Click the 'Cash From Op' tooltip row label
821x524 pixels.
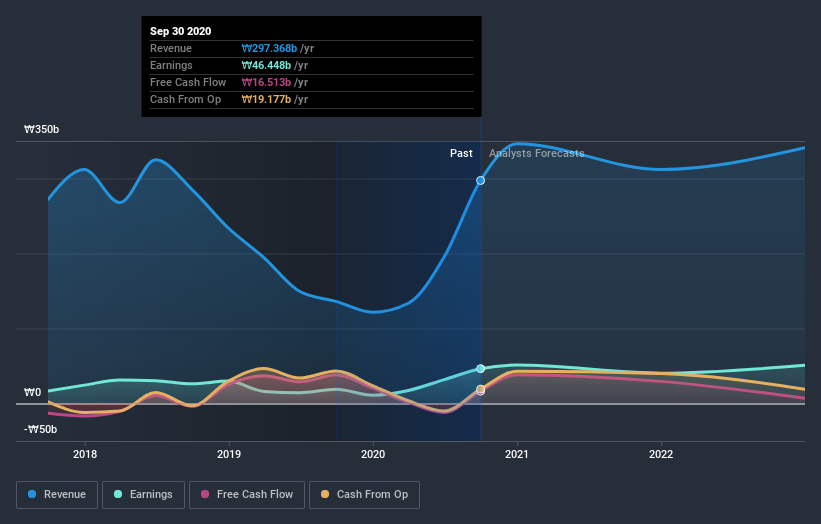click(185, 99)
